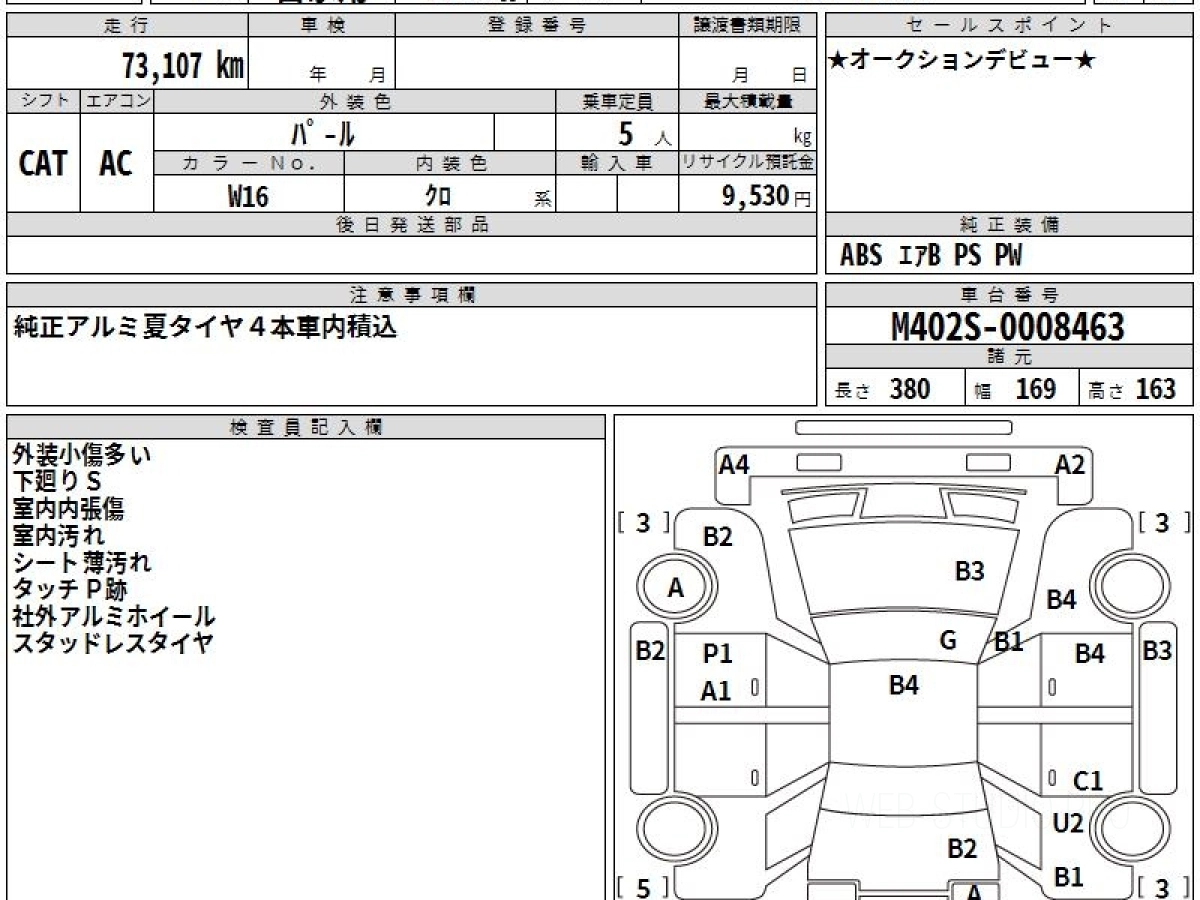Click the wheel circle marked A

(675, 588)
